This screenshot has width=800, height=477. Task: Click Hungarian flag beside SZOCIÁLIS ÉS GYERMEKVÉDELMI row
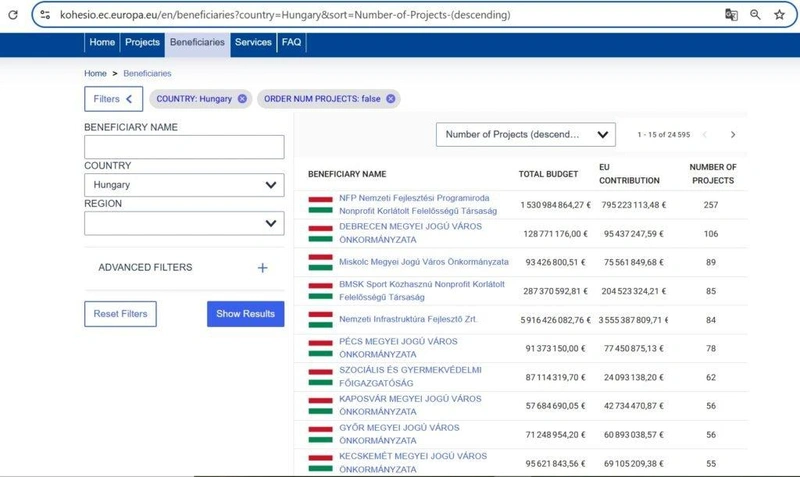point(320,377)
